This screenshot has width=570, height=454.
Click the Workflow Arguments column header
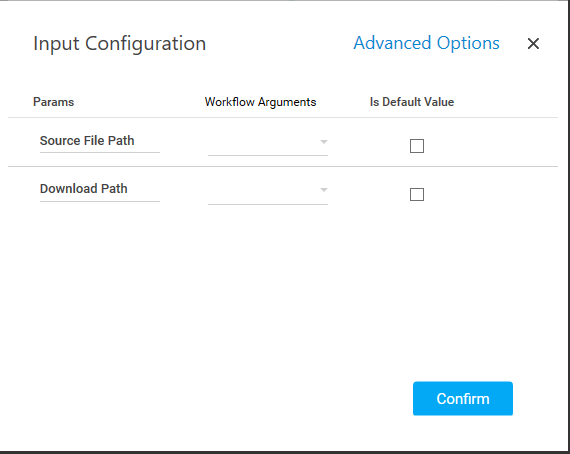(x=260, y=102)
